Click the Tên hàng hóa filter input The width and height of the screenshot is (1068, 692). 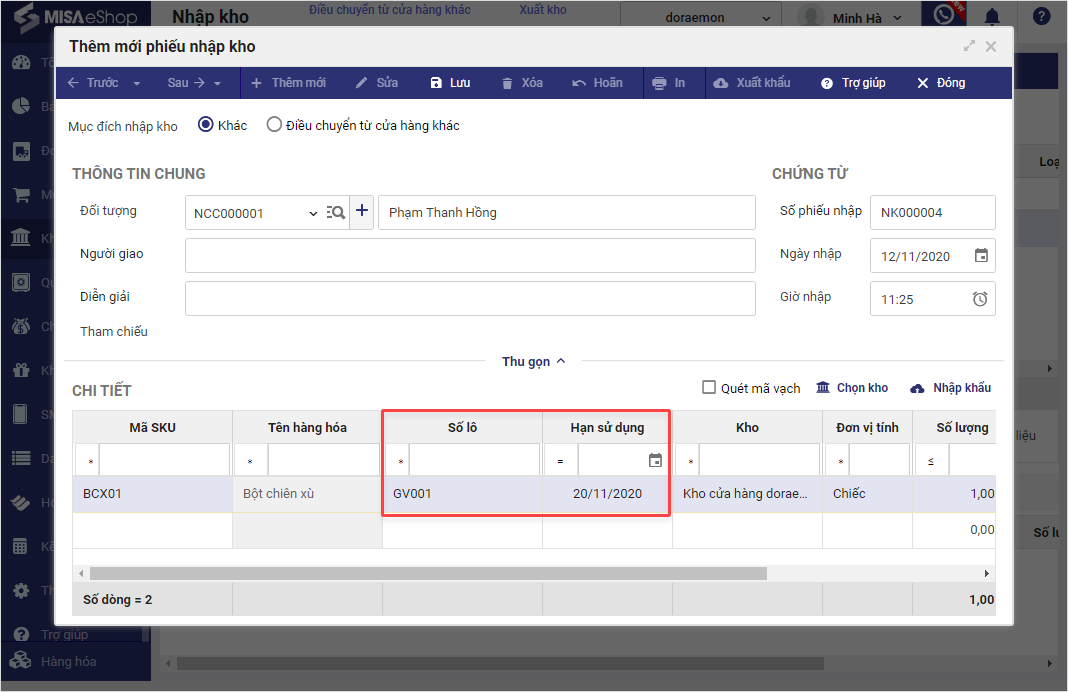pos(324,460)
